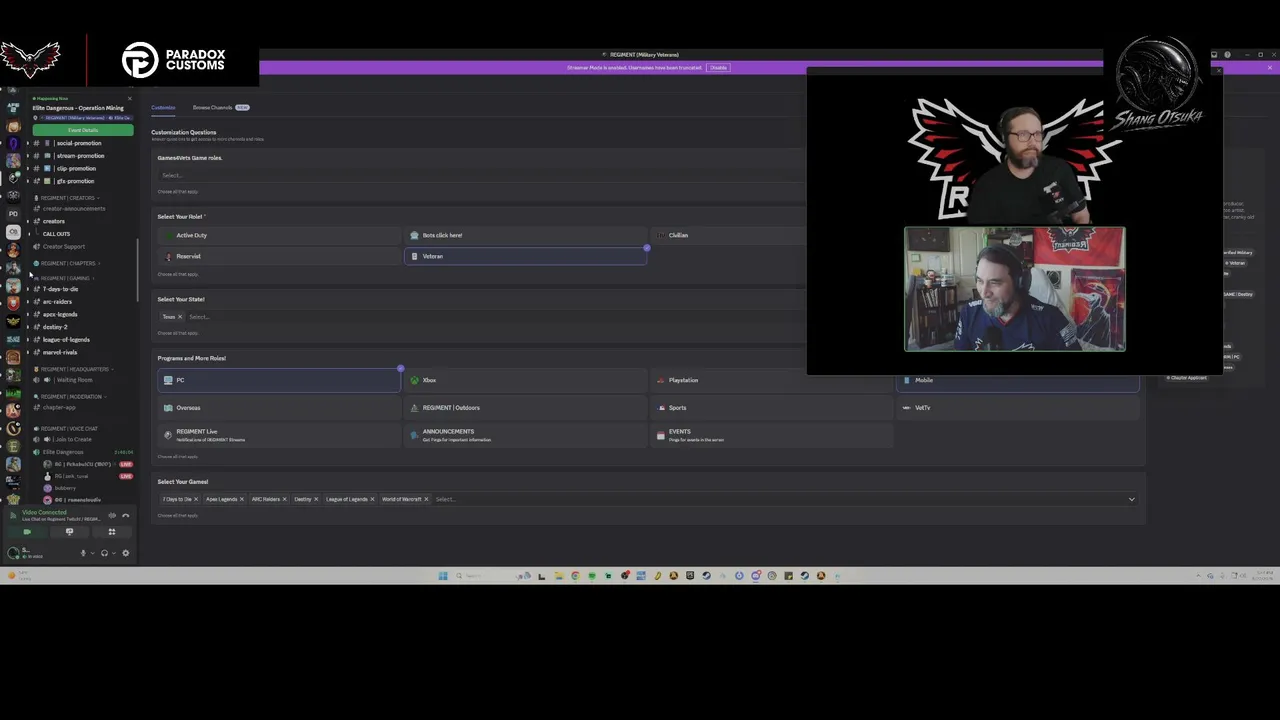Viewport: 1280px width, 720px height.
Task: Remove the League of Legends game tag
Action: (372, 499)
